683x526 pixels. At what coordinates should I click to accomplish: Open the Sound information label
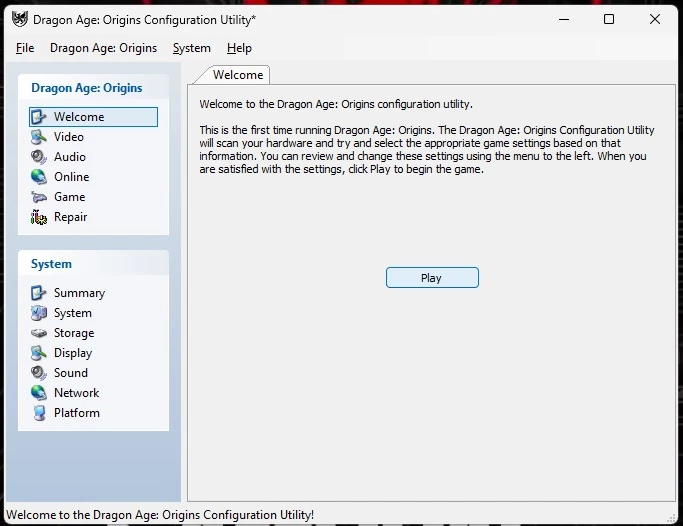click(x=71, y=373)
